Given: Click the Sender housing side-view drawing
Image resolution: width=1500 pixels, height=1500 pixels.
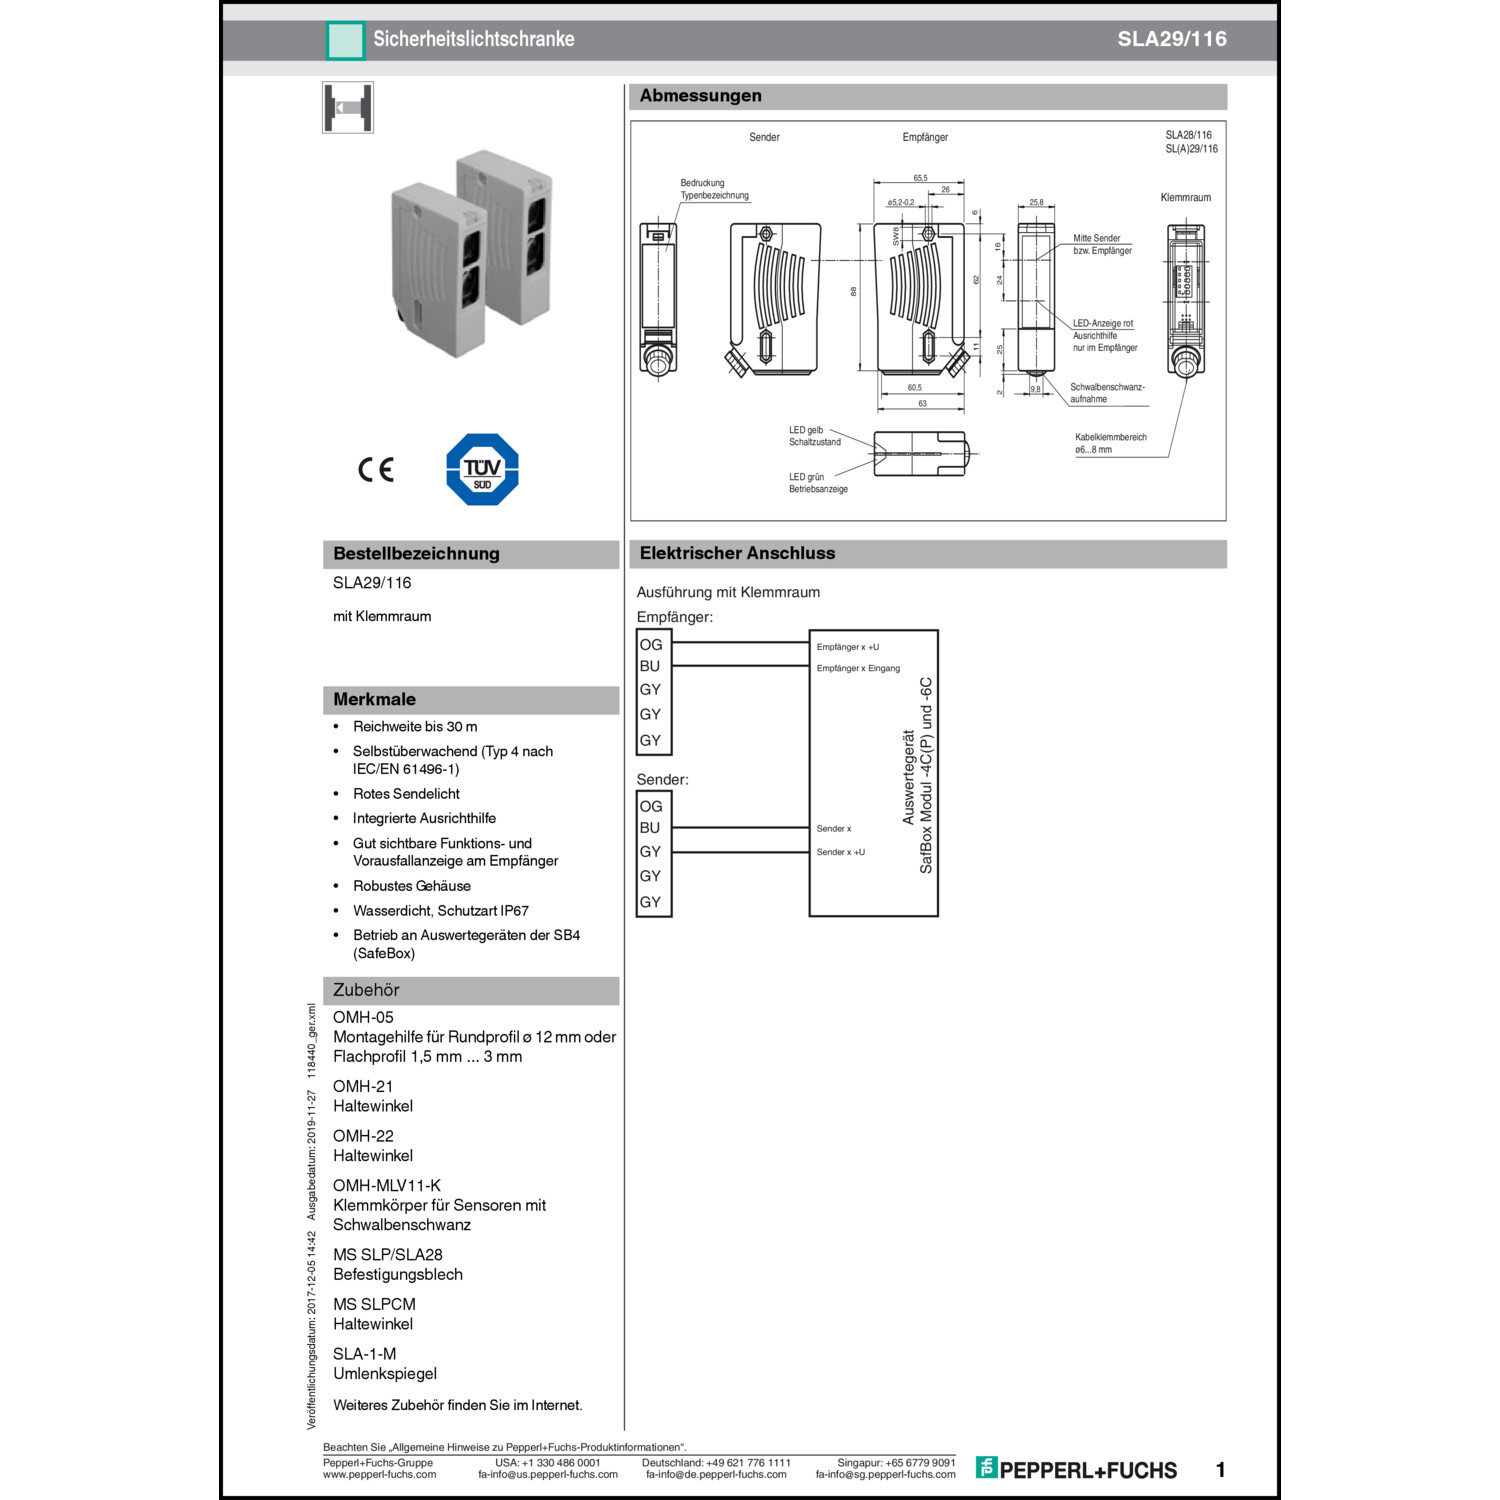Looking at the screenshot, I should click(775, 300).
